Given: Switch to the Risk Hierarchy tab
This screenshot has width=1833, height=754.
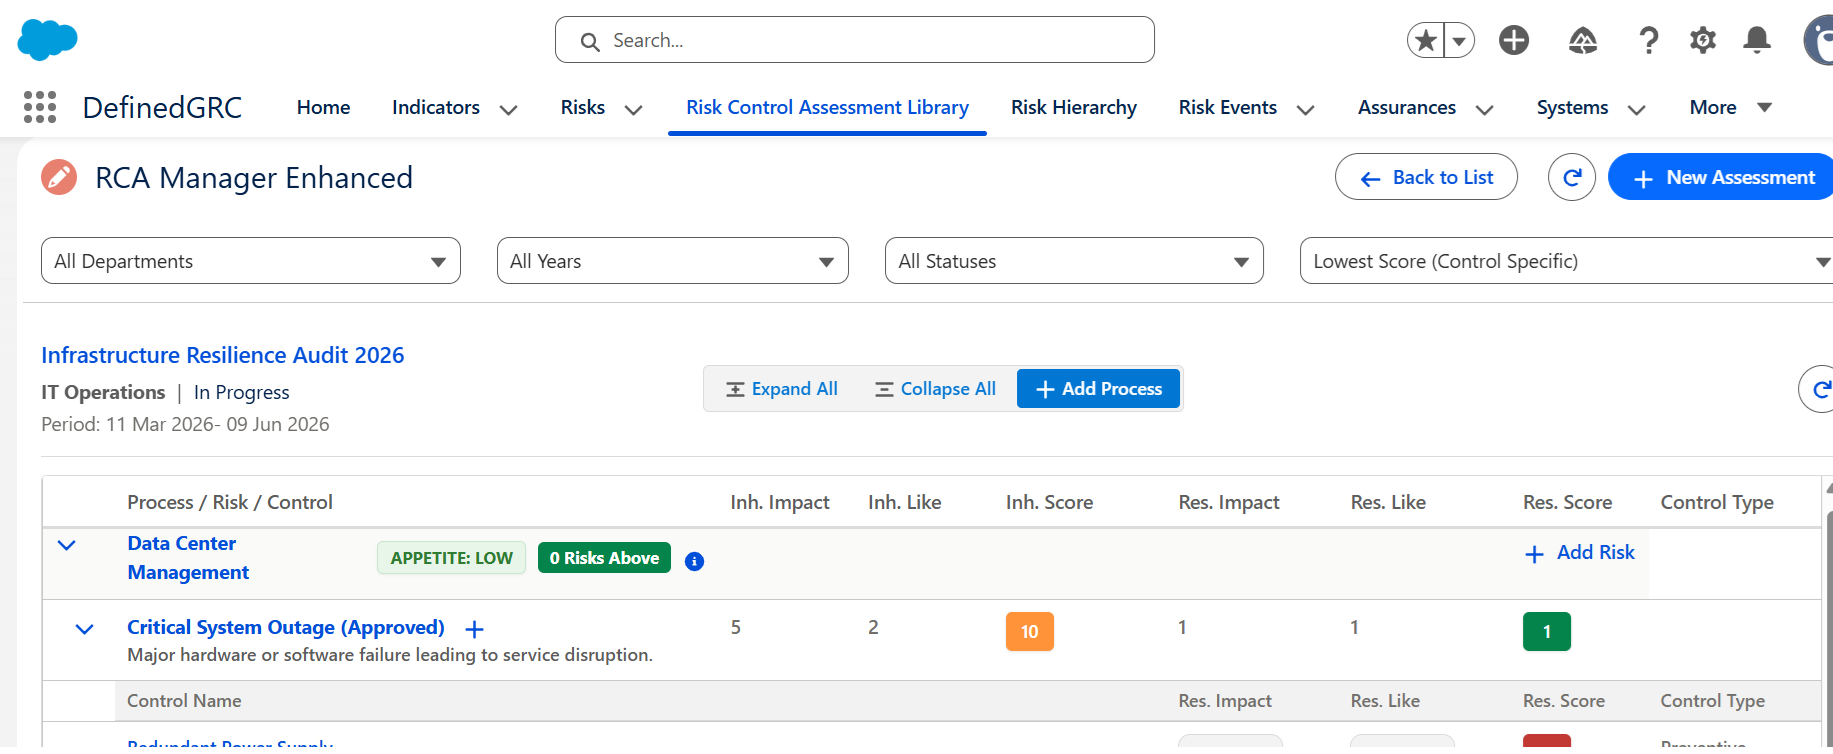Looking at the screenshot, I should (x=1073, y=107).
